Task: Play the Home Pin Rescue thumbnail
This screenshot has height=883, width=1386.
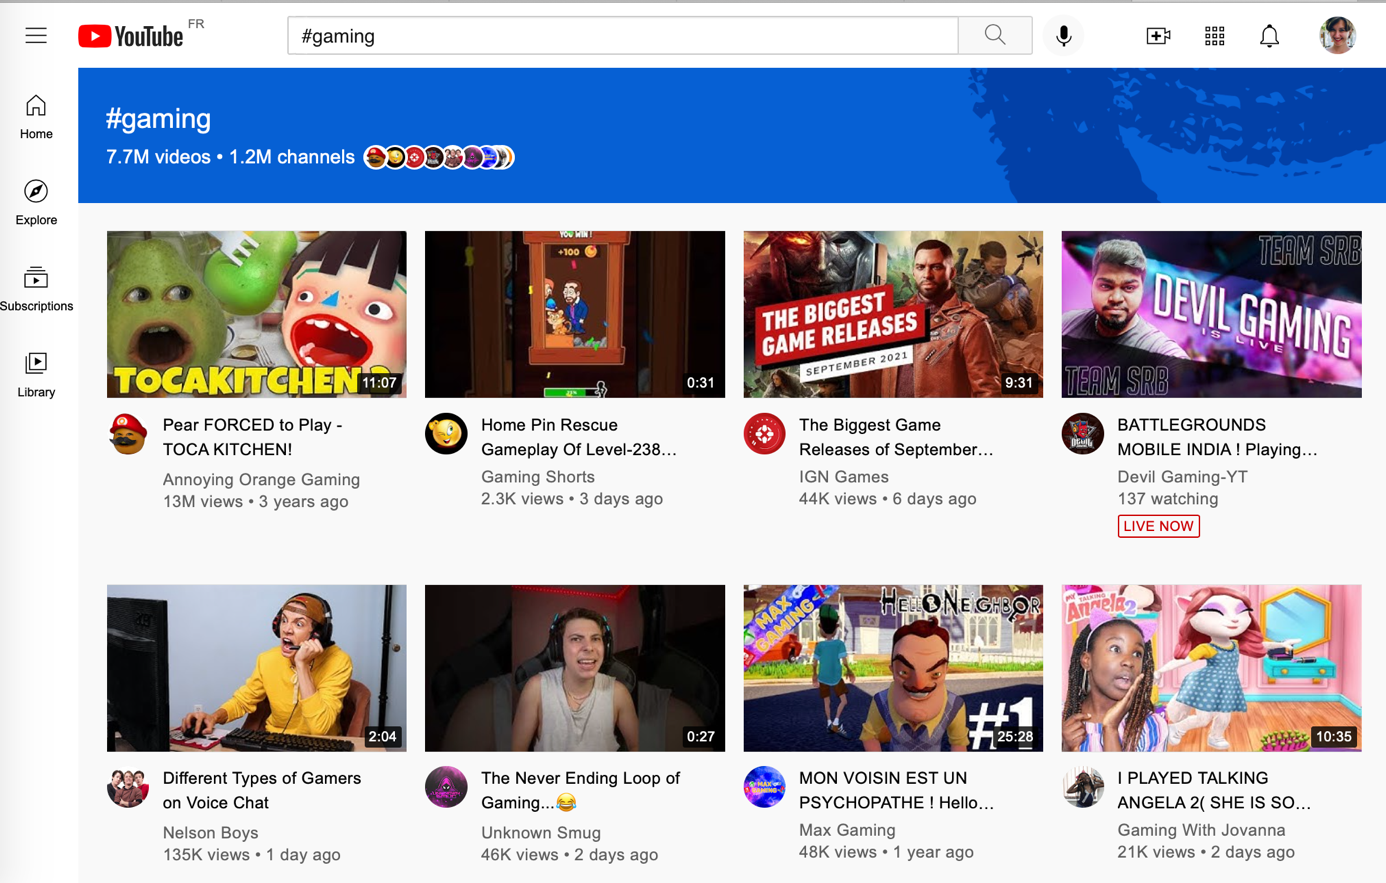Action: coord(575,314)
